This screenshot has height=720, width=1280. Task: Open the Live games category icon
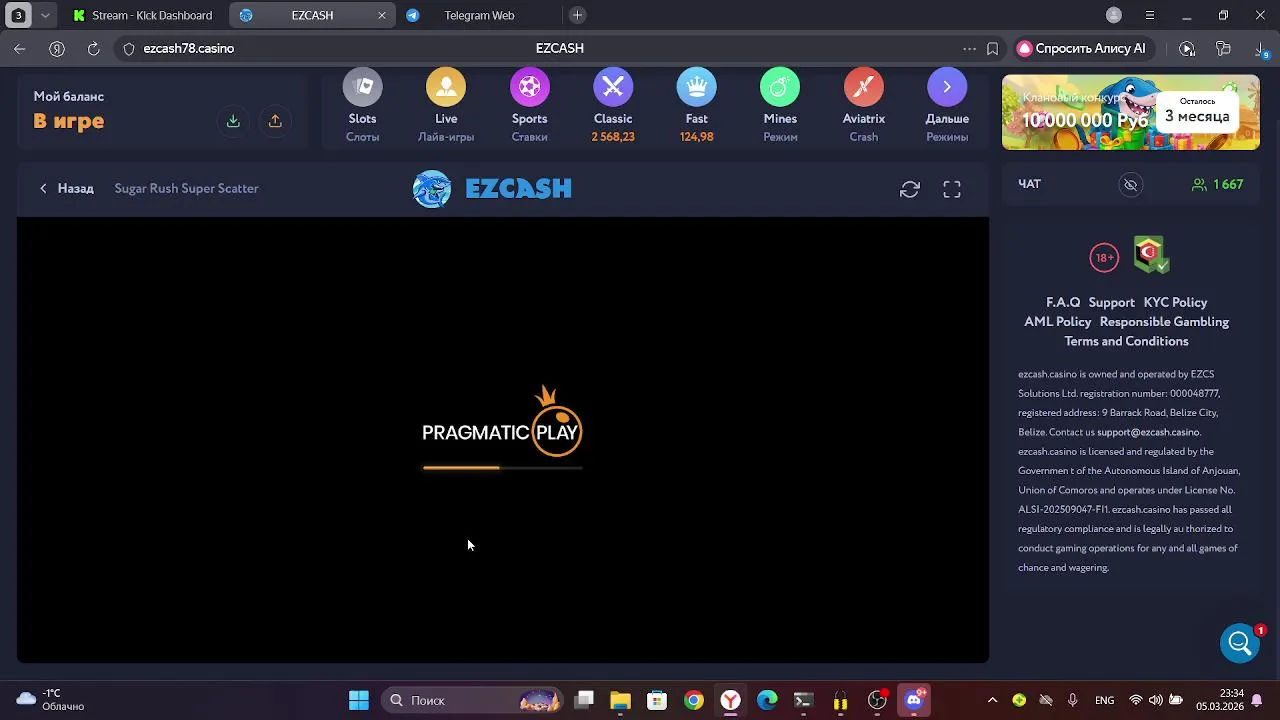pyautogui.click(x=446, y=88)
